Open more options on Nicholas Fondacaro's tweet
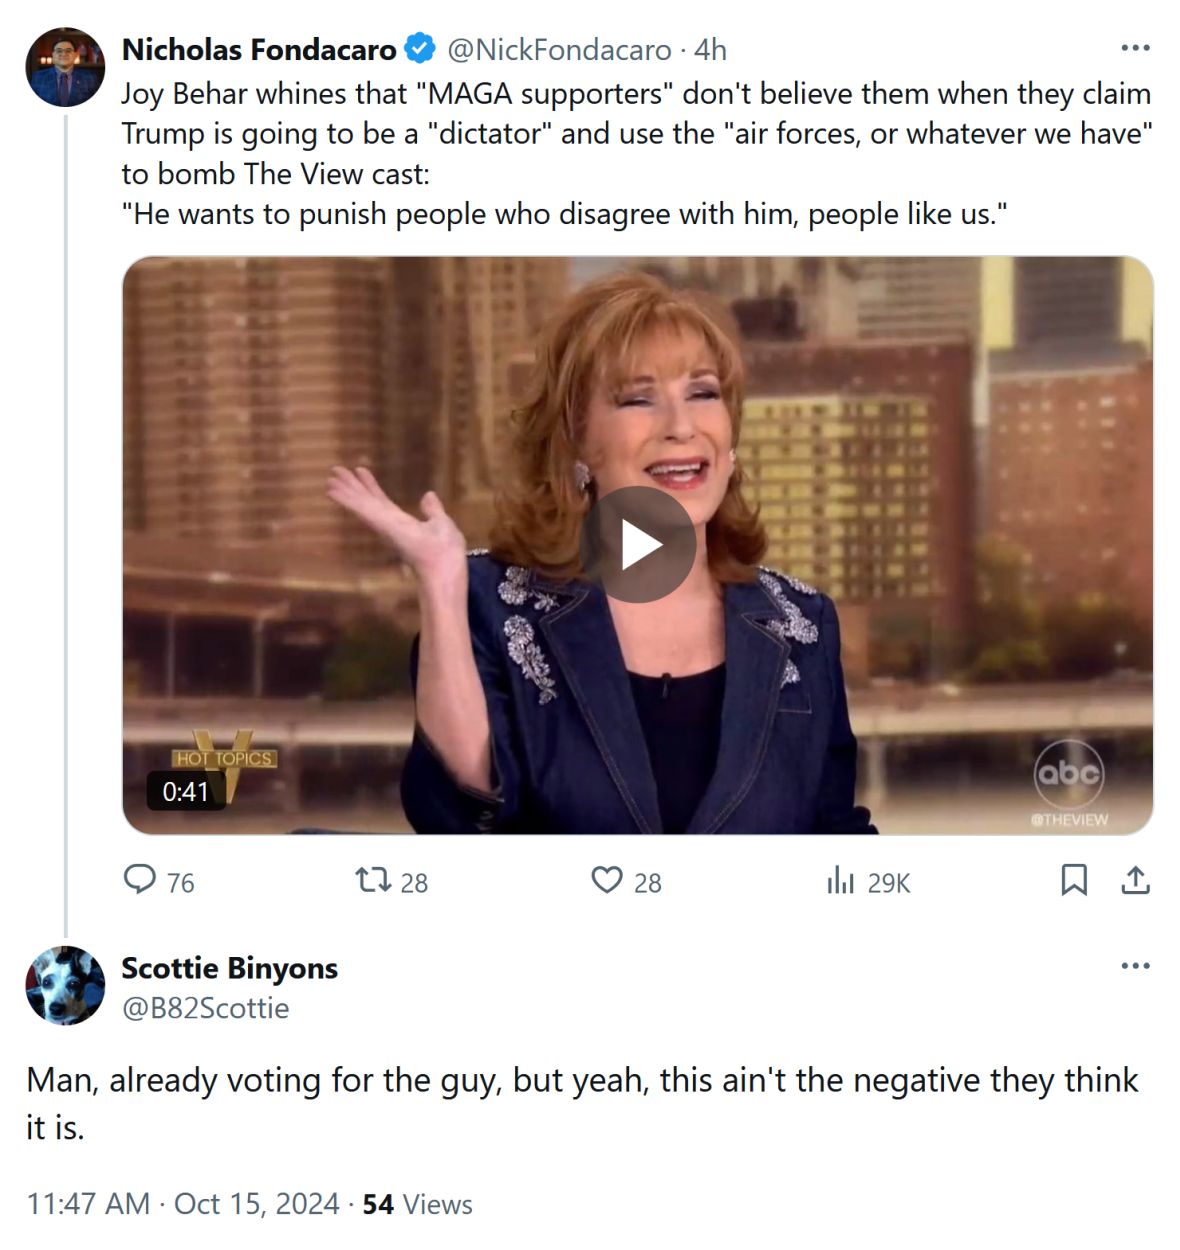 [1135, 48]
